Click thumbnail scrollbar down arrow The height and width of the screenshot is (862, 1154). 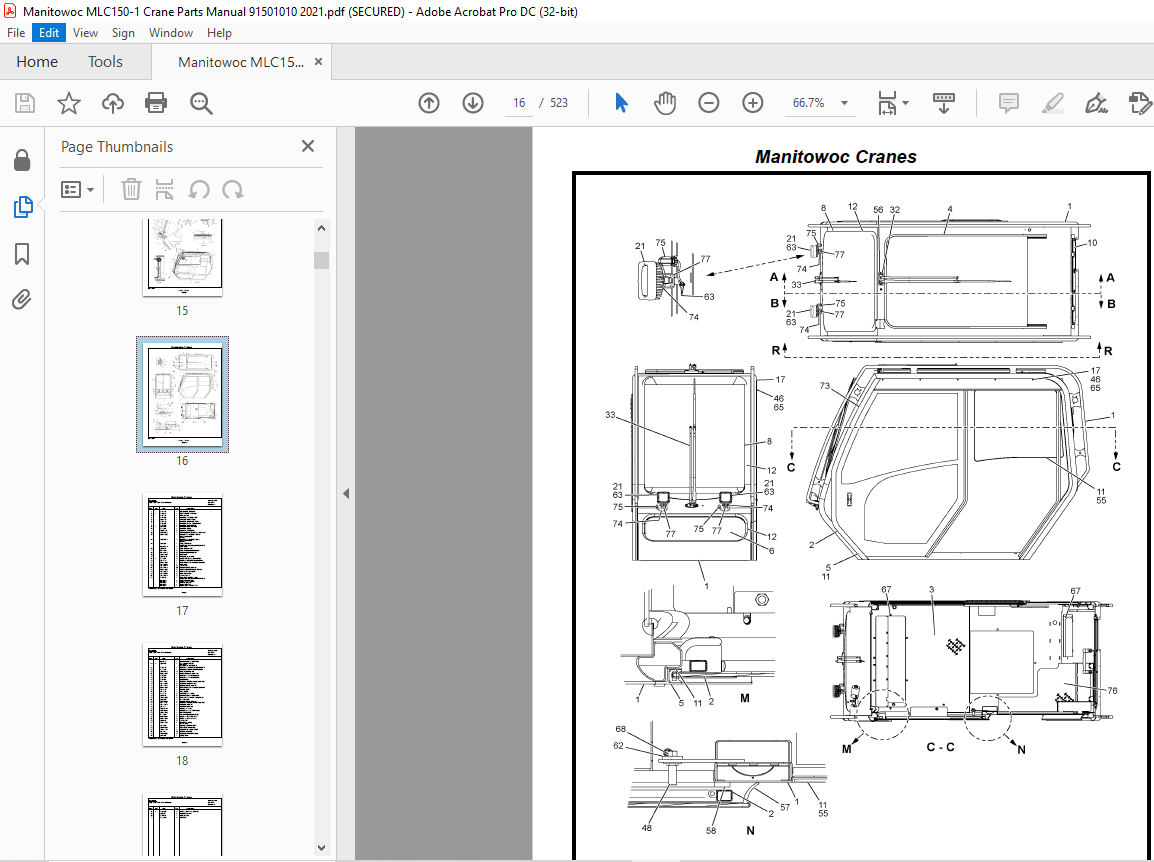tap(321, 848)
